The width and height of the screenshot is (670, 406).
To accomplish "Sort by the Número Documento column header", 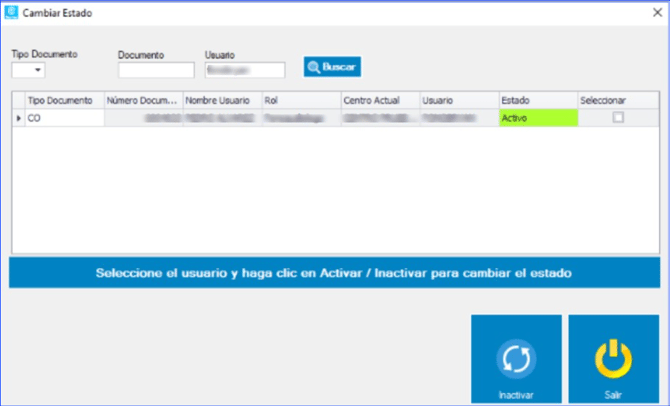I will pyautogui.click(x=142, y=101).
